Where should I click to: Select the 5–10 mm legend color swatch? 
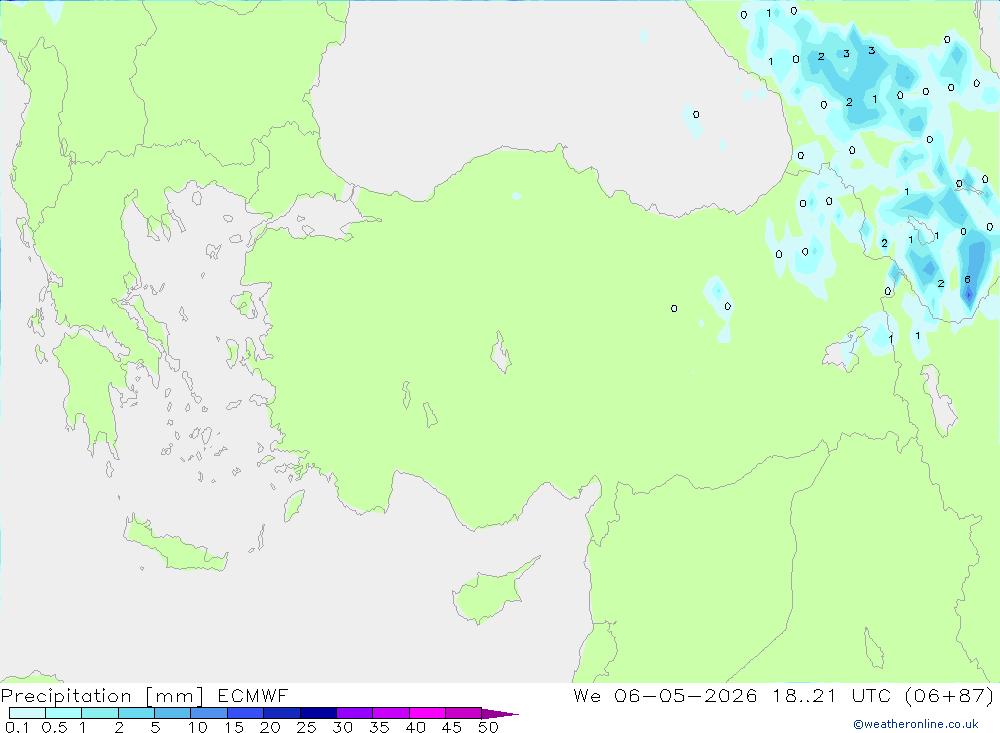pos(173,713)
